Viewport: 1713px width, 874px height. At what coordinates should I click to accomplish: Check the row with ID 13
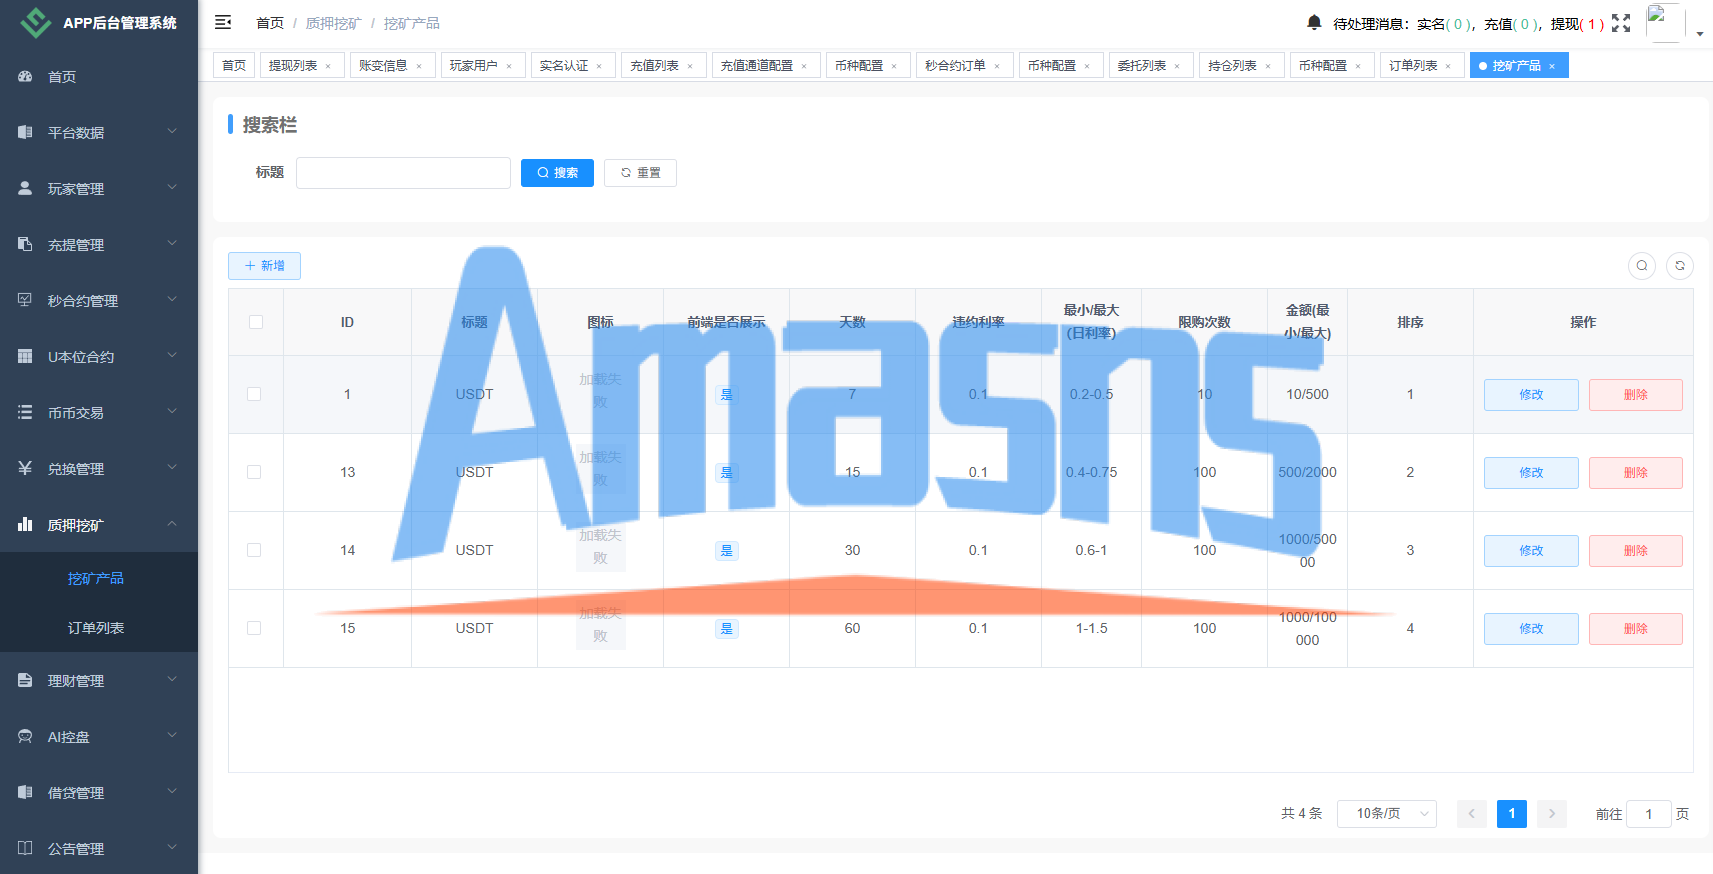tap(254, 472)
